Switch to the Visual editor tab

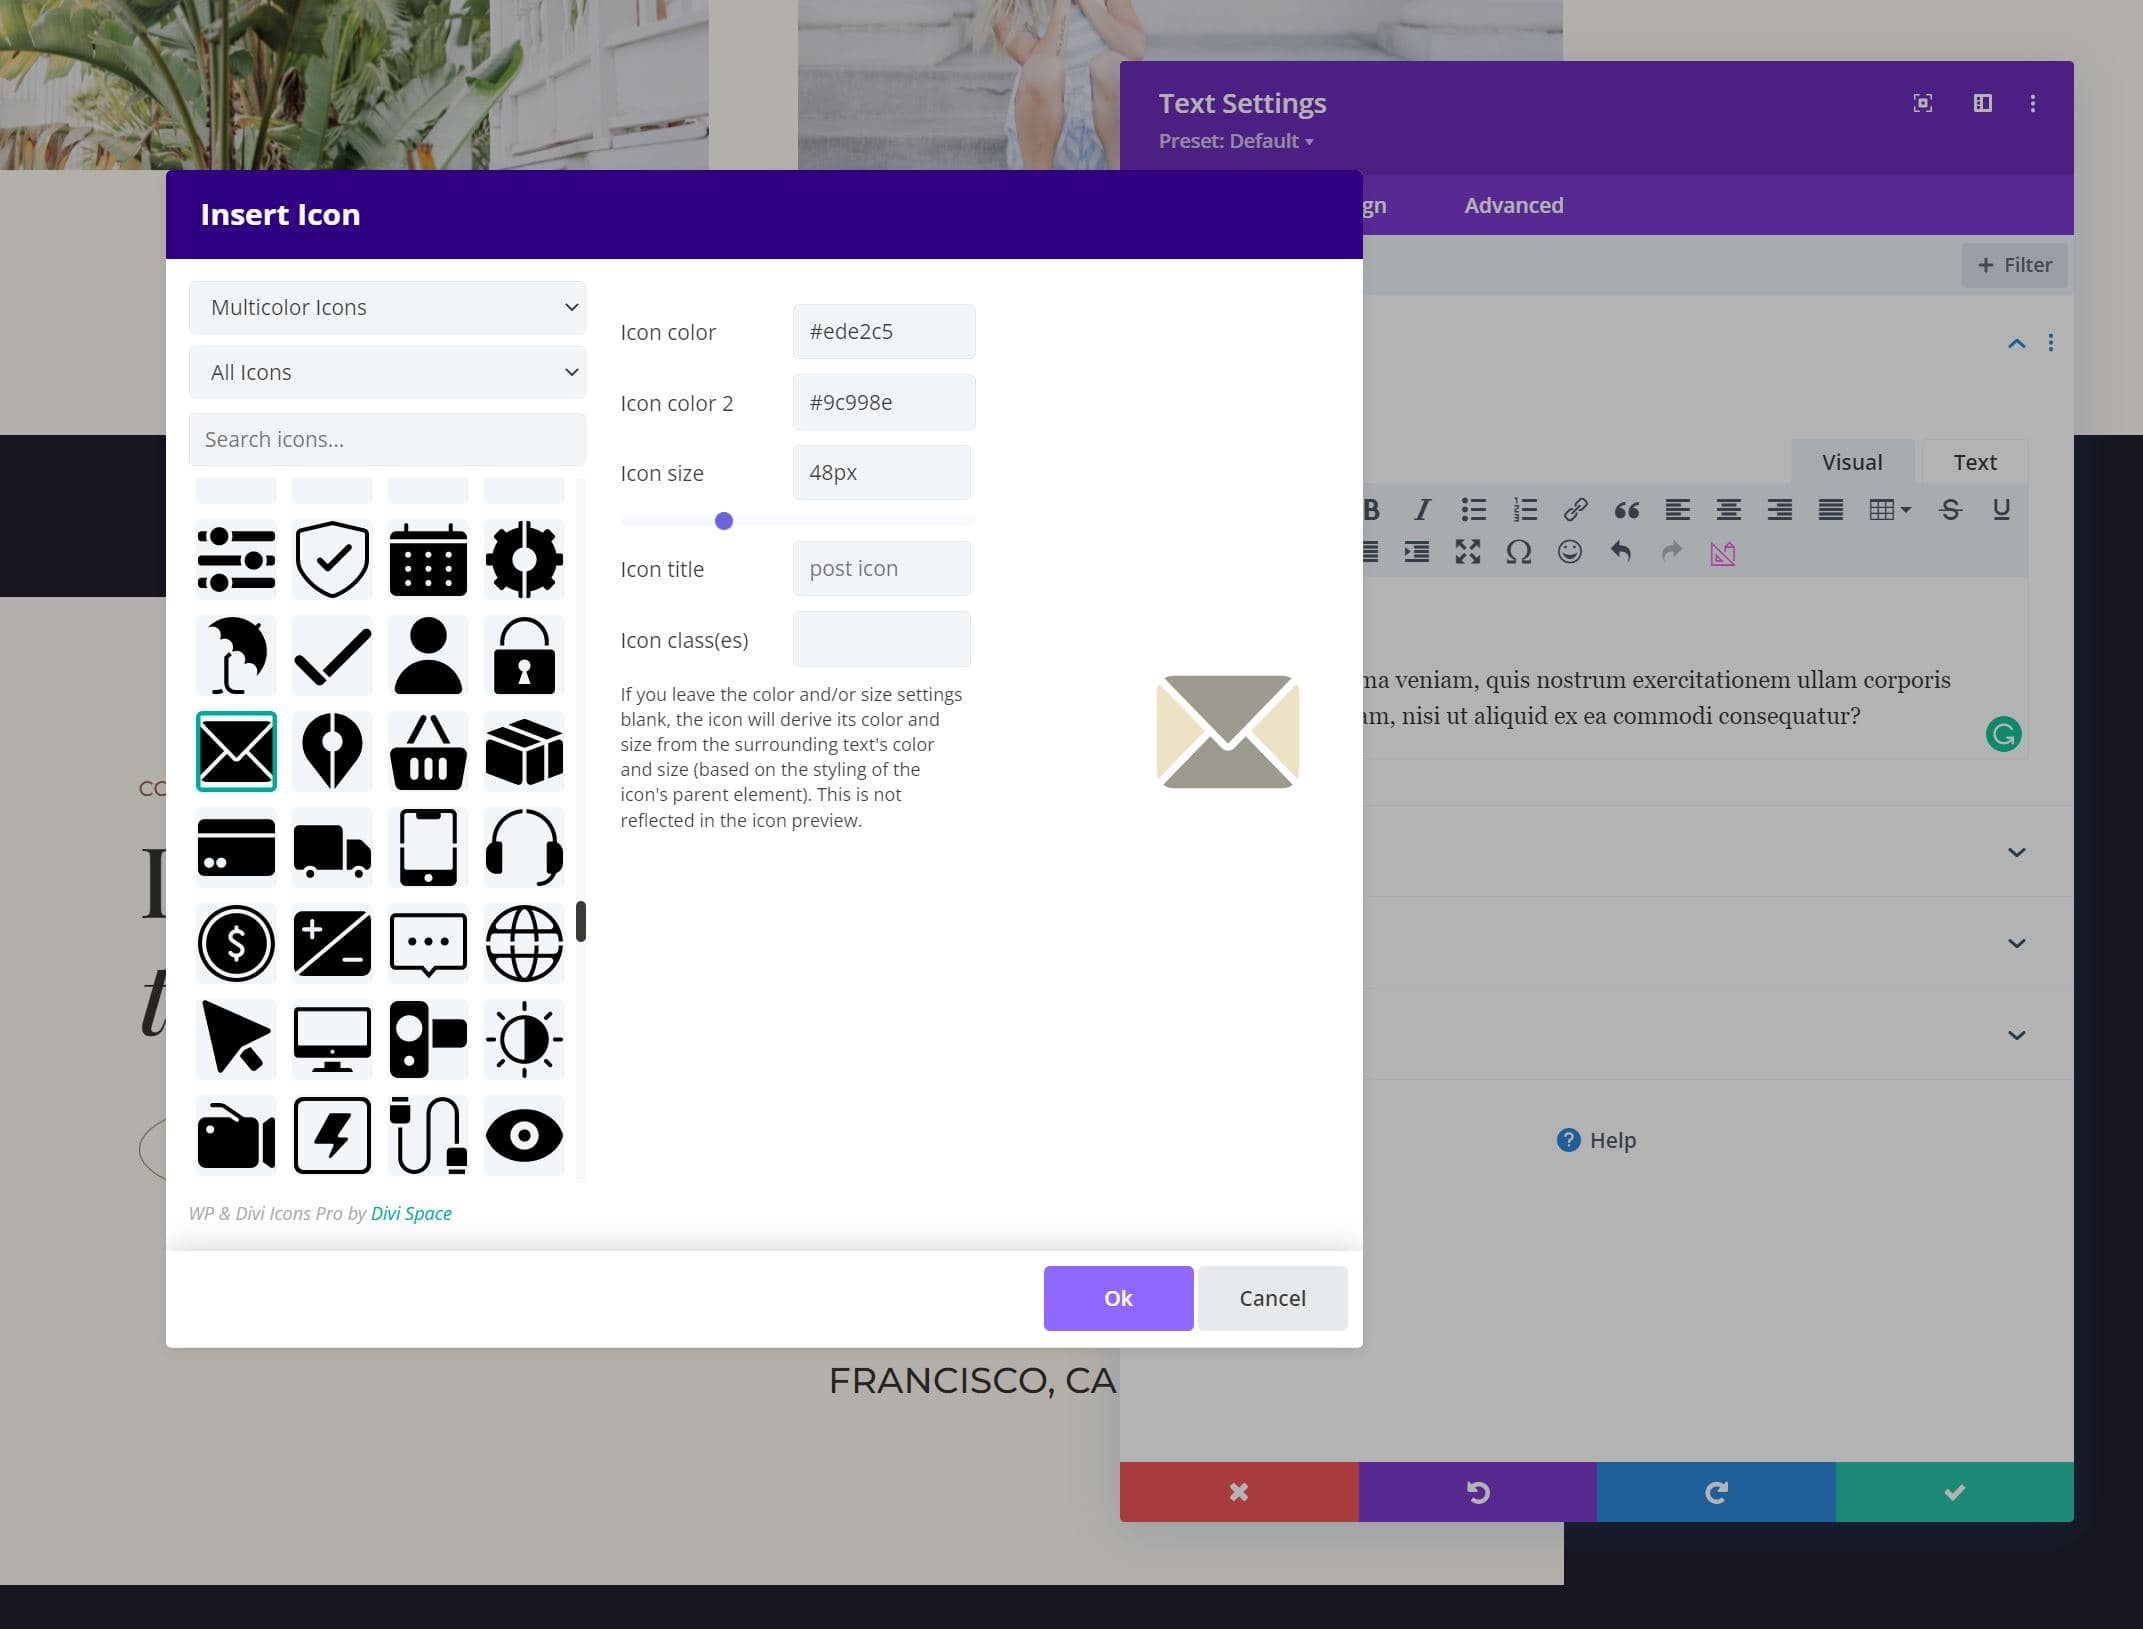coord(1852,462)
